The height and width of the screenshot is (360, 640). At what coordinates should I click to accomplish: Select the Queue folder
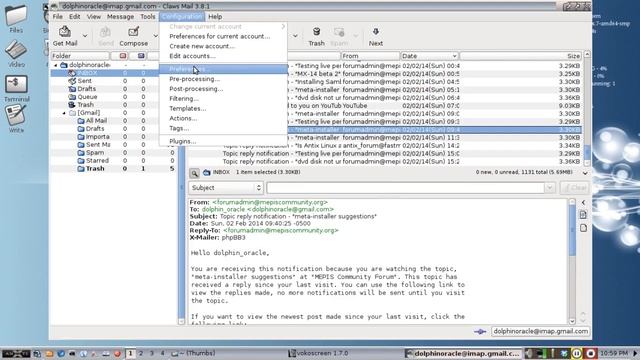click(x=87, y=97)
